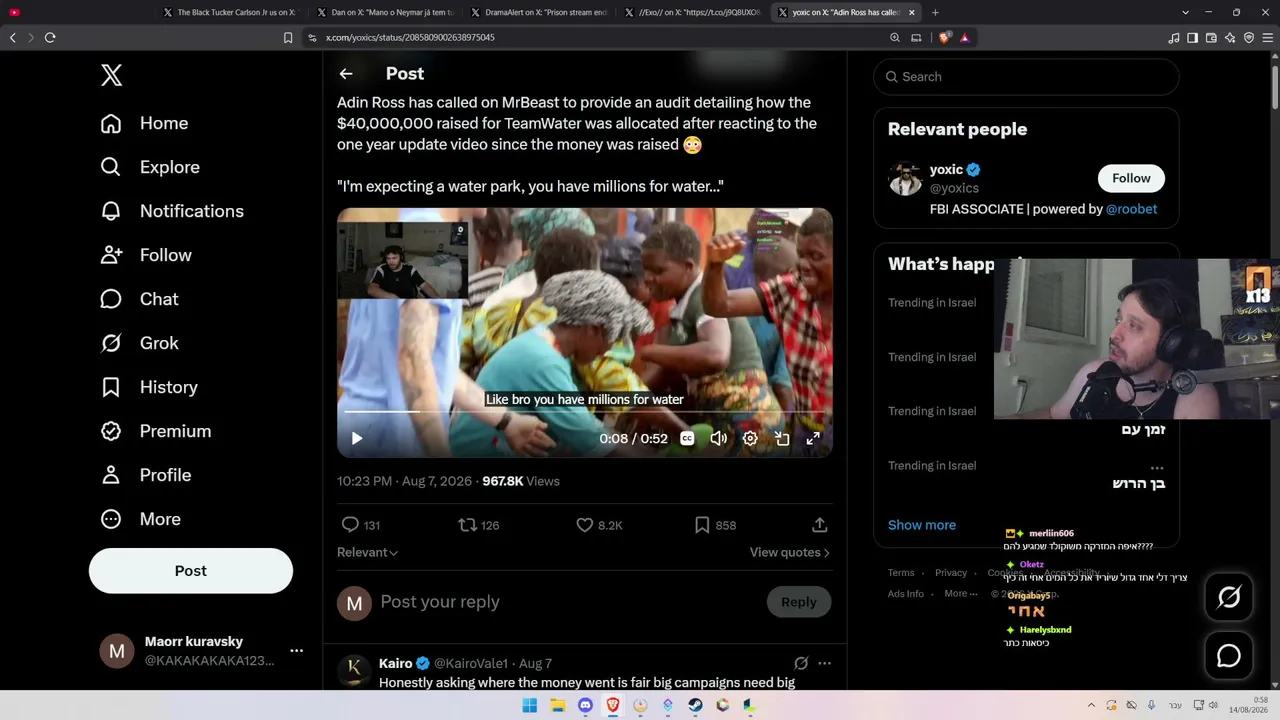
Task: Click the Reply button
Action: click(x=798, y=602)
